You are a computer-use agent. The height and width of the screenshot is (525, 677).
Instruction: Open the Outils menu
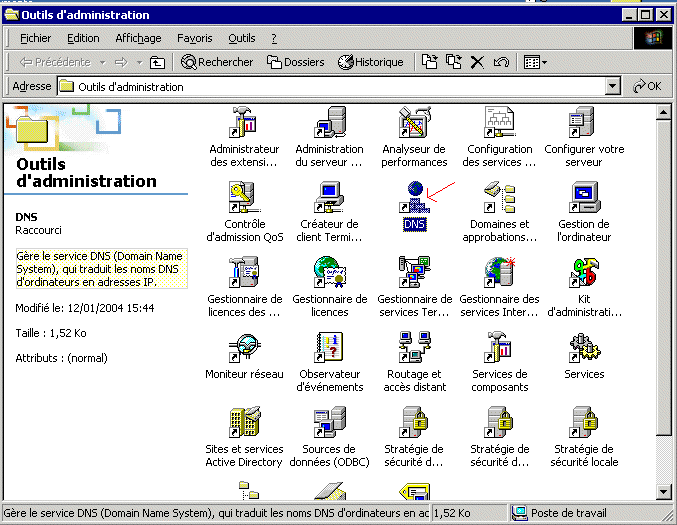(242, 38)
